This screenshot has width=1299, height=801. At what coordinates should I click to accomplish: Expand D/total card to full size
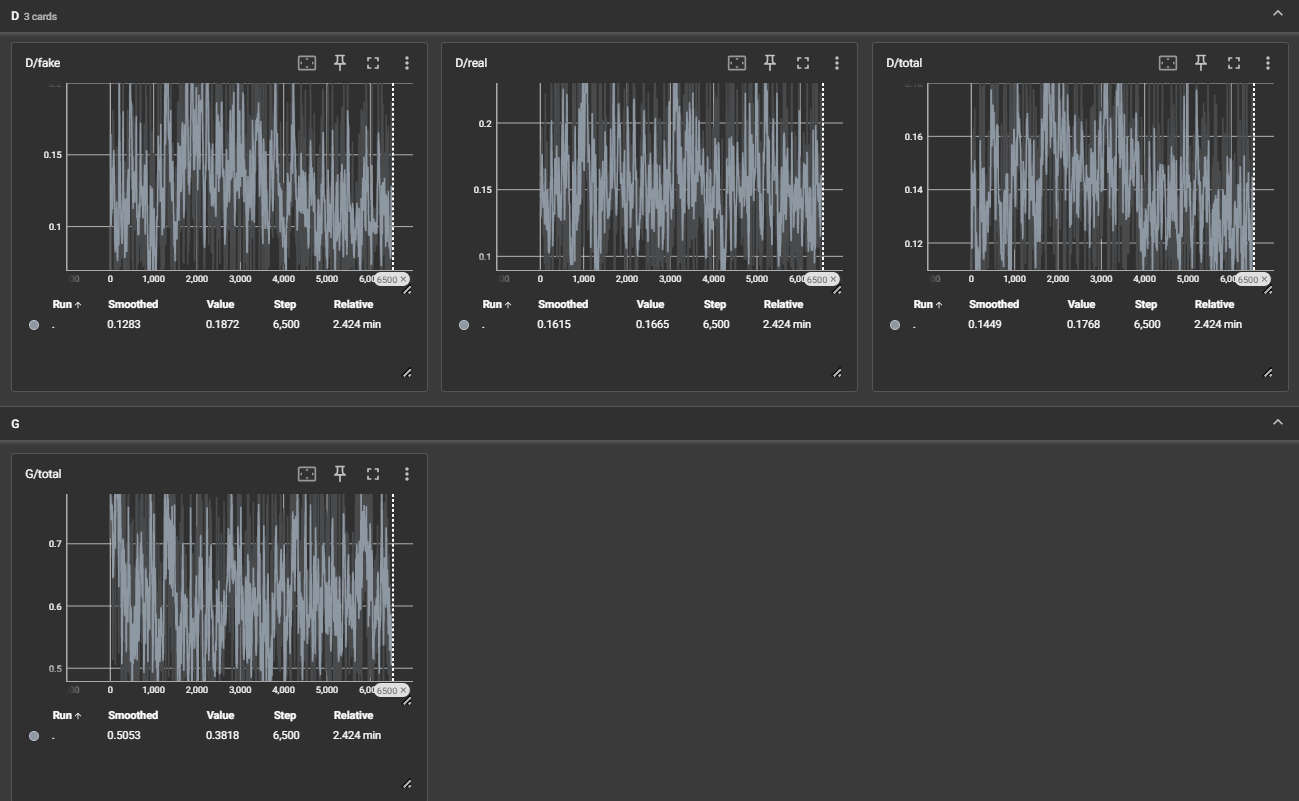tap(1234, 63)
